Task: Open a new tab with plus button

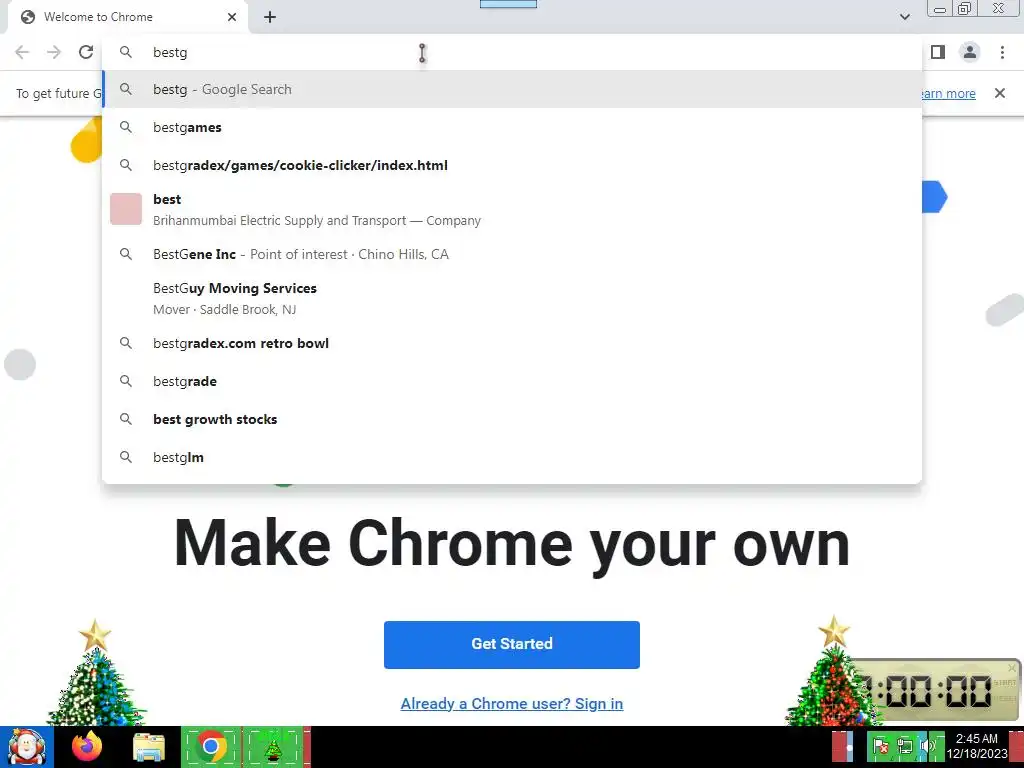Action: (x=270, y=18)
